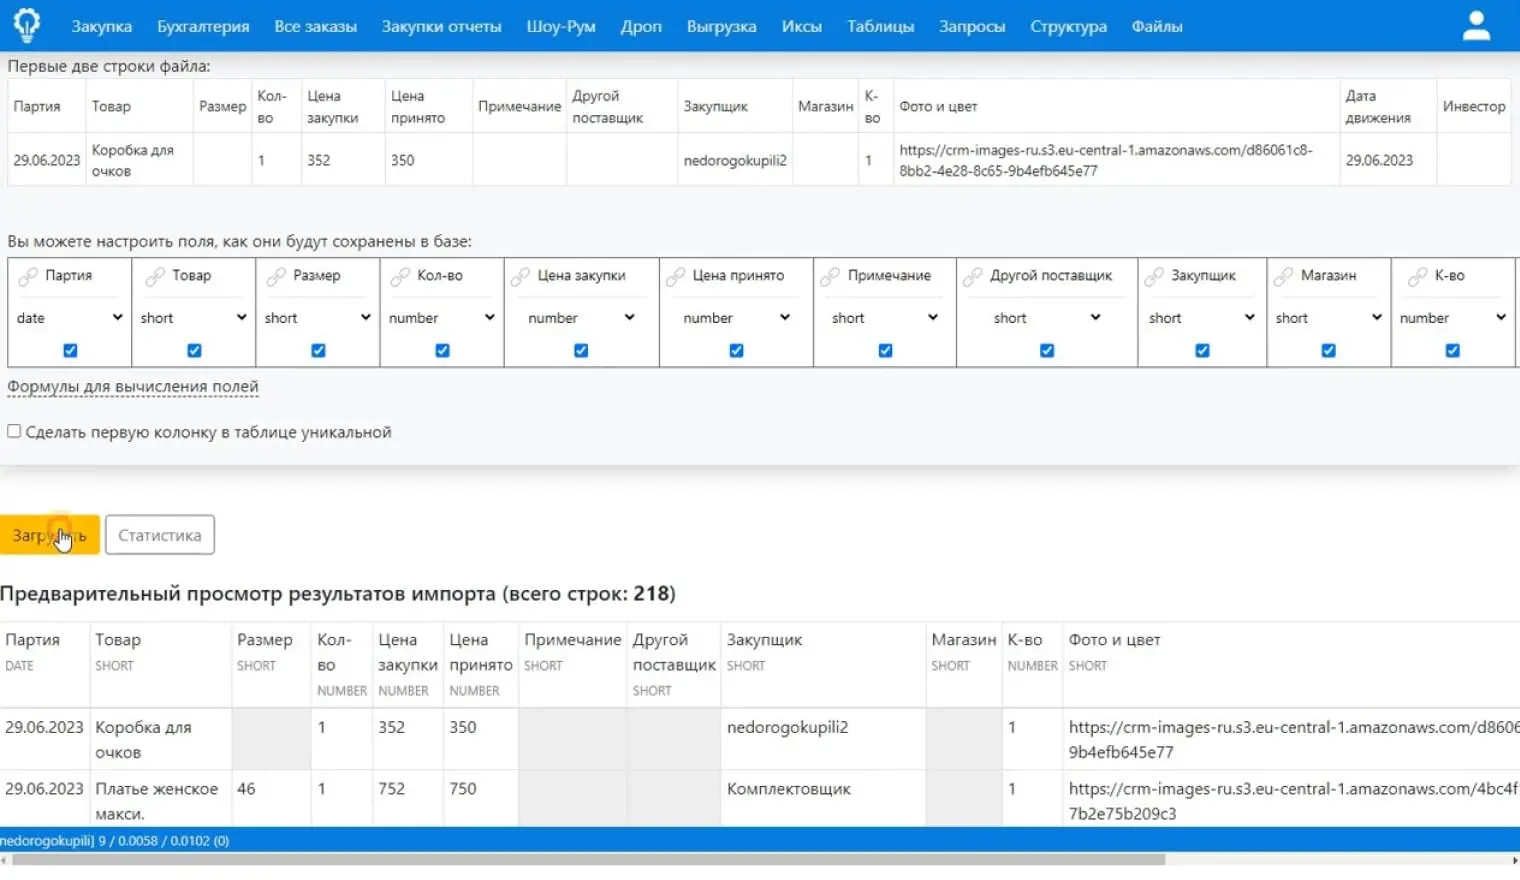Open the Бухгалтерия menu
This screenshot has height=880, width=1520.
(x=203, y=26)
